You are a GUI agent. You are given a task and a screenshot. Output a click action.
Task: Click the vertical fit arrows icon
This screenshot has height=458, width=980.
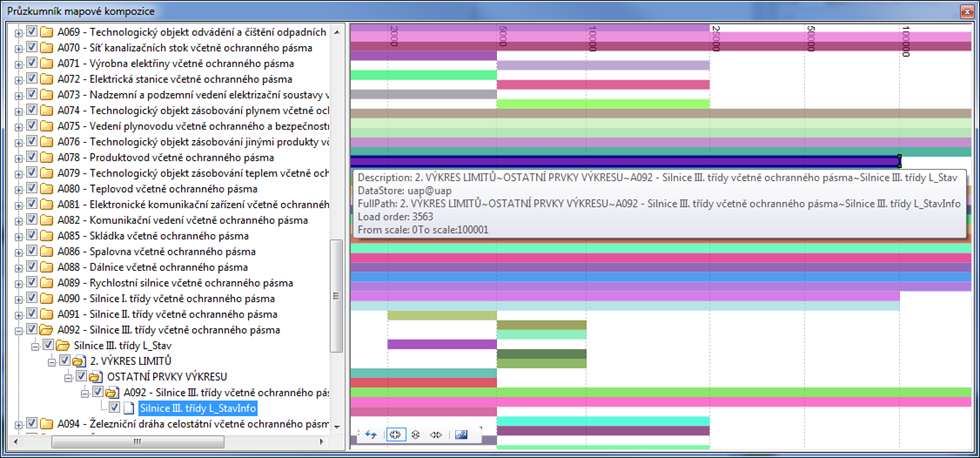pos(415,435)
